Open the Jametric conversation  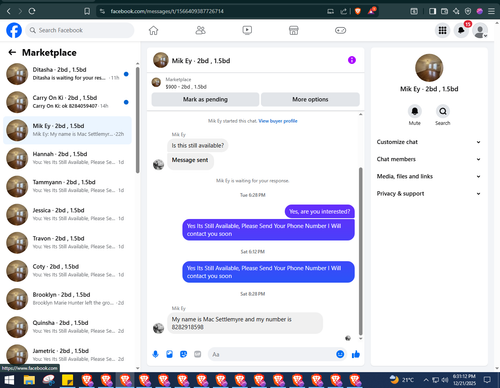[x=67, y=355]
